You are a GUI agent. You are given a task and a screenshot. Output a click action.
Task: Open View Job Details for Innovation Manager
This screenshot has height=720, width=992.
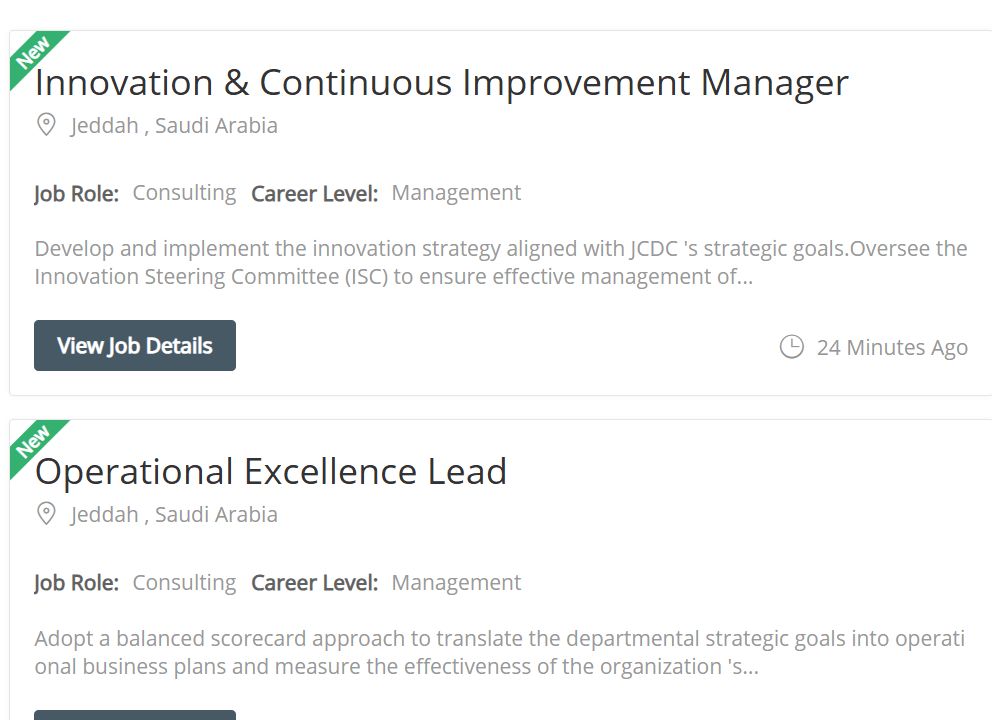pos(135,345)
